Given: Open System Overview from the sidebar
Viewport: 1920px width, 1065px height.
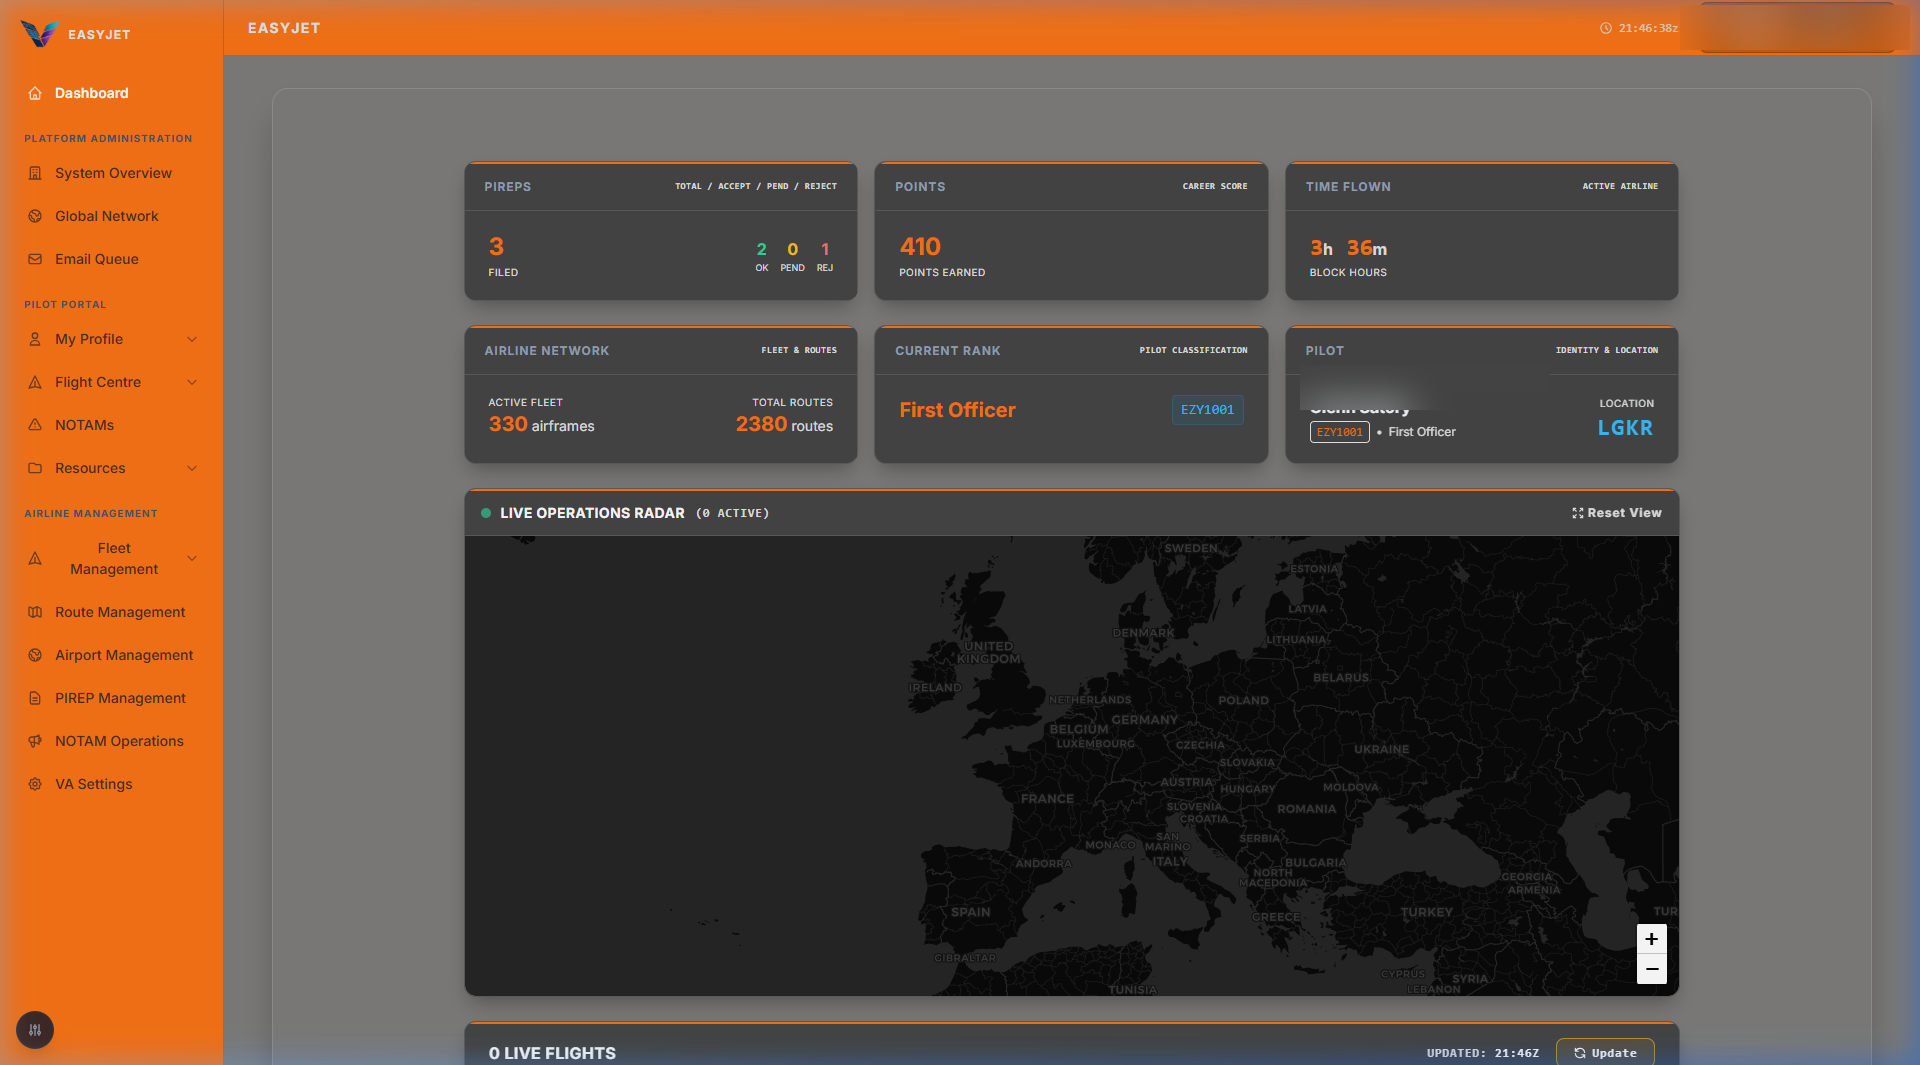Looking at the screenshot, I should click(x=111, y=173).
